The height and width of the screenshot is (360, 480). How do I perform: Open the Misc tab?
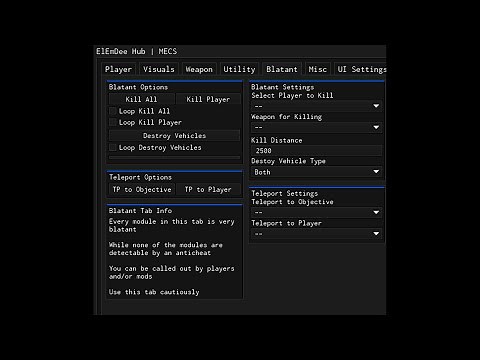[317, 69]
